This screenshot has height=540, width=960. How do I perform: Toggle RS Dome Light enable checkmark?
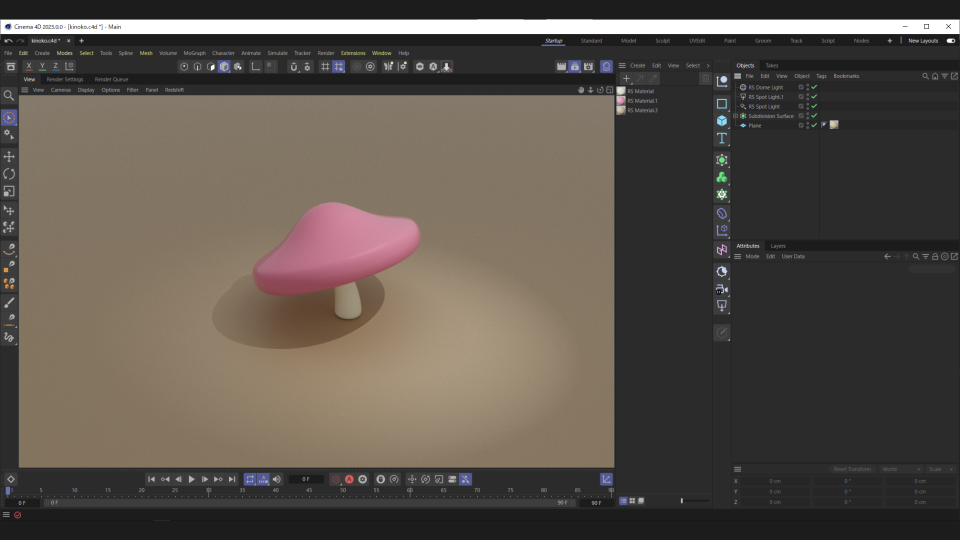[x=814, y=87]
